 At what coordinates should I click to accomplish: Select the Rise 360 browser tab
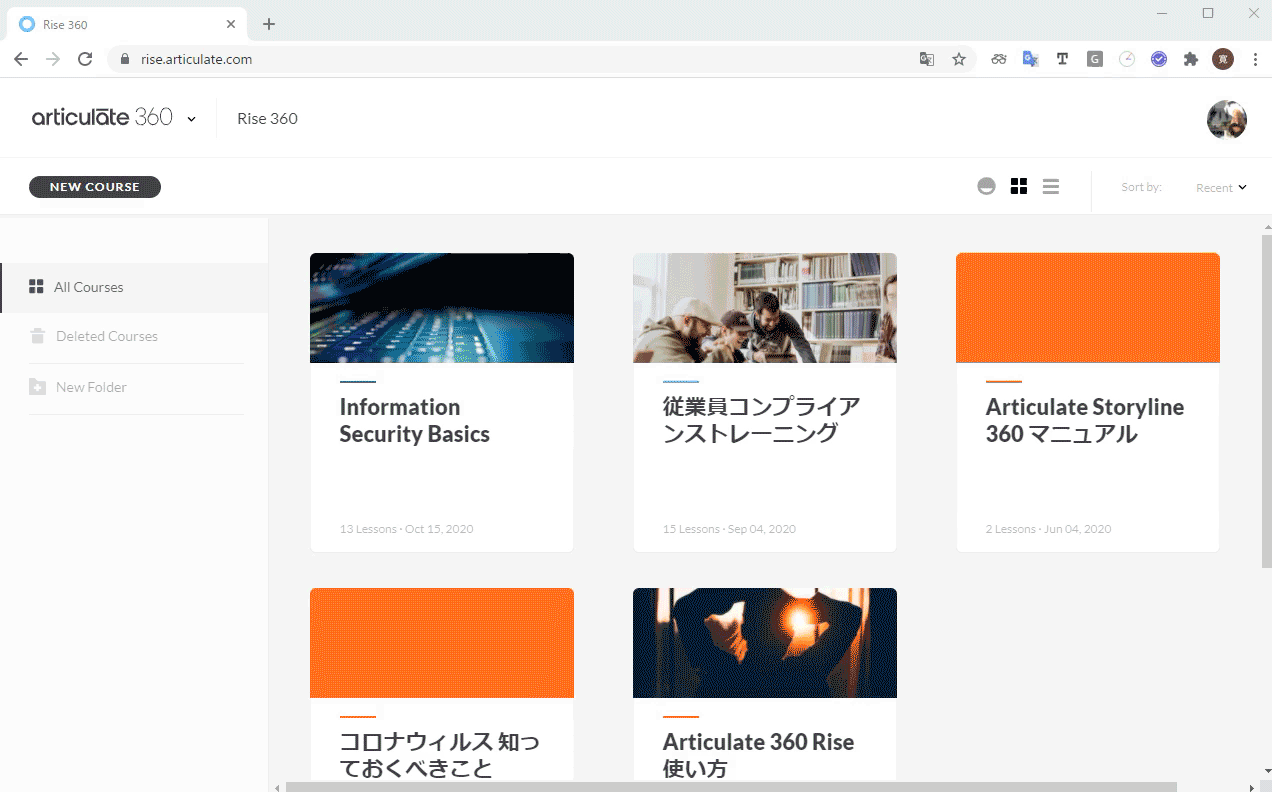pos(127,24)
